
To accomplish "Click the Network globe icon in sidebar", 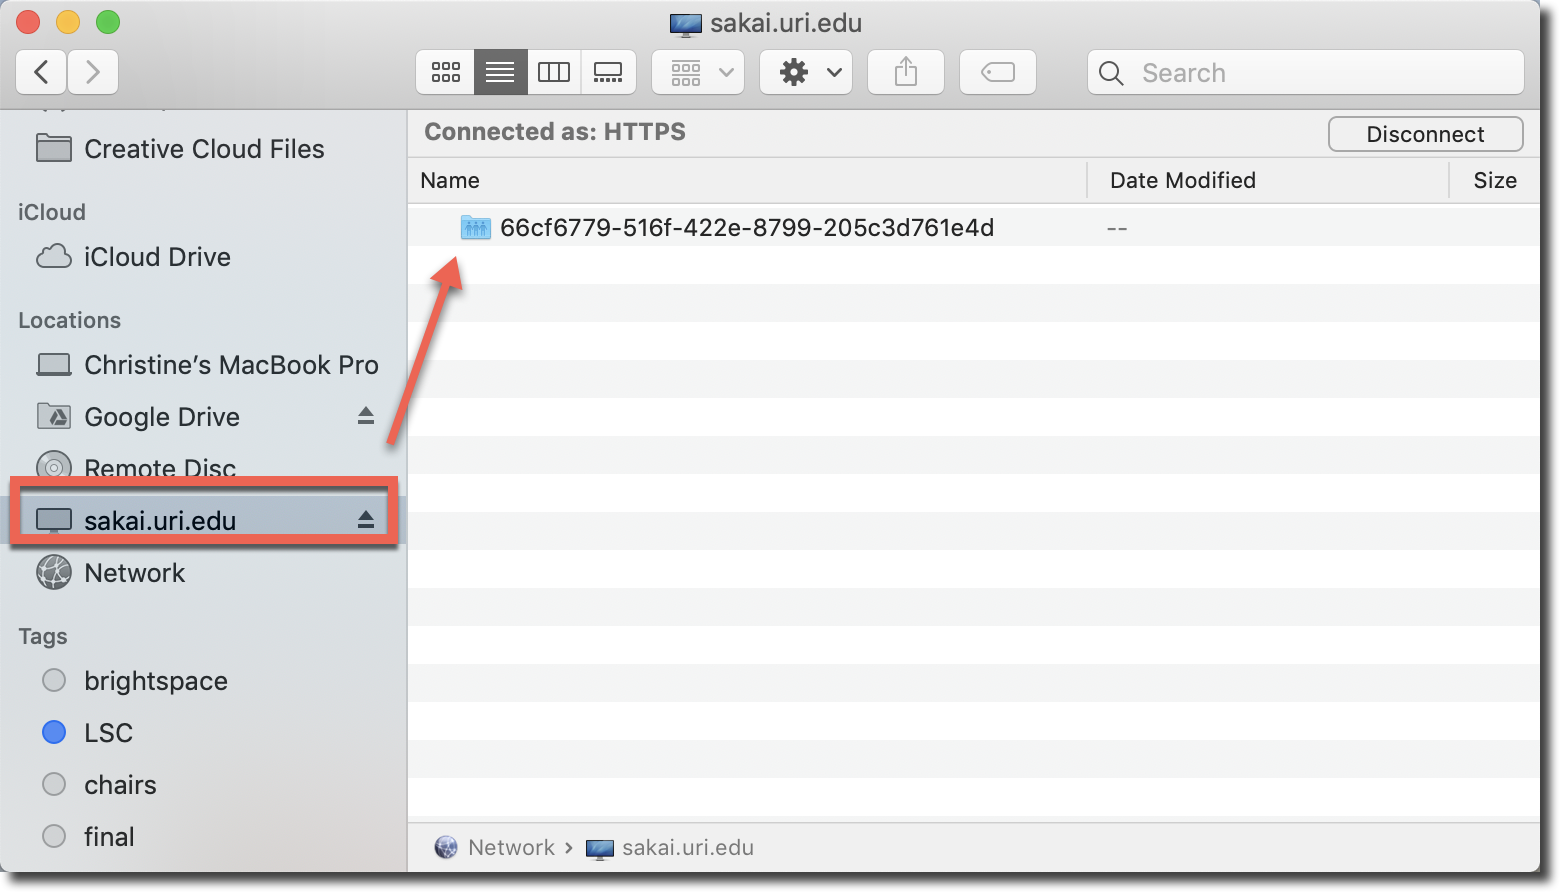I will [54, 573].
